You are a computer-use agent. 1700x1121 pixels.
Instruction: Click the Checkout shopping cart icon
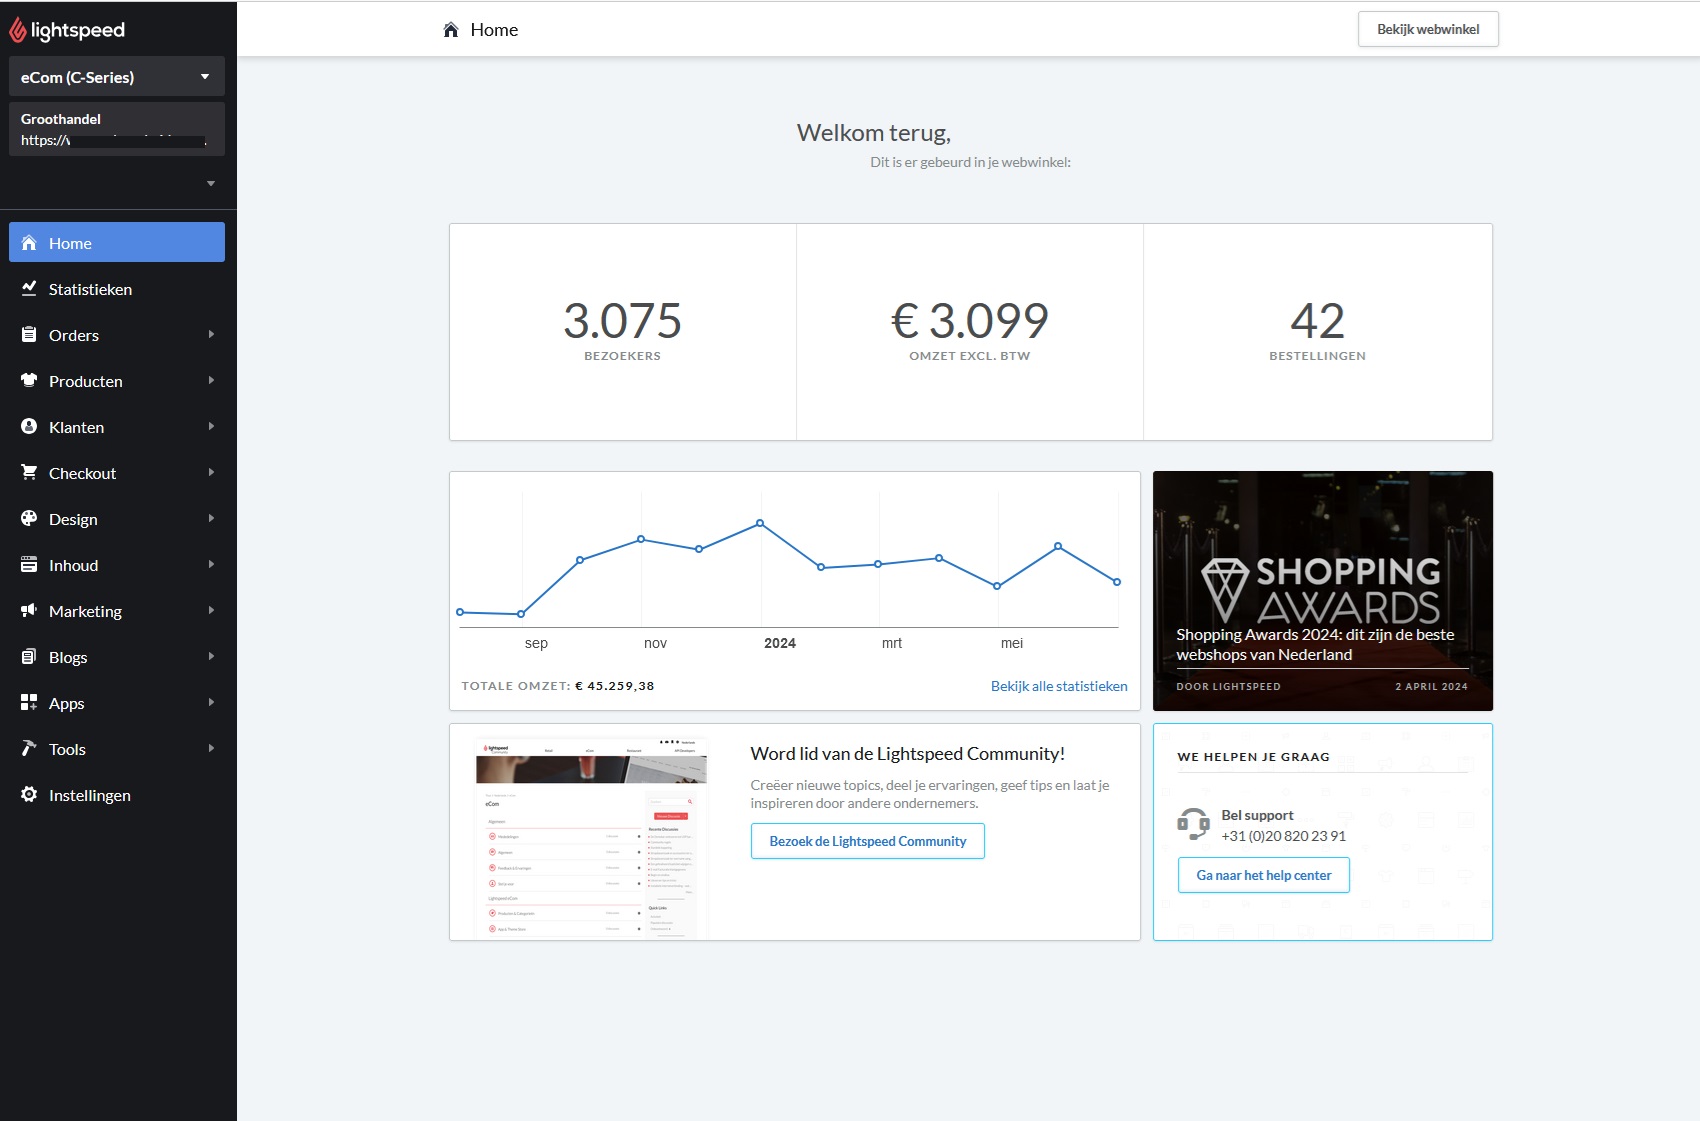tap(29, 473)
